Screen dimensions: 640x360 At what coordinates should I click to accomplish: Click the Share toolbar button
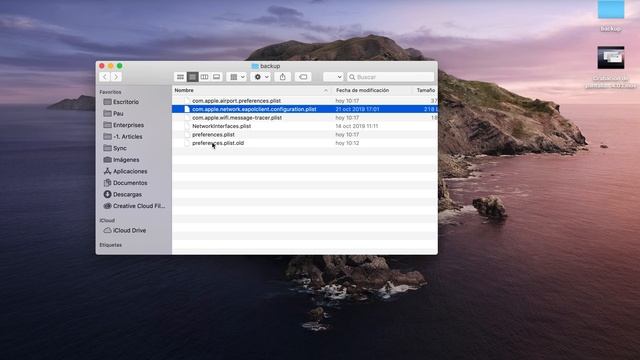tap(282, 77)
